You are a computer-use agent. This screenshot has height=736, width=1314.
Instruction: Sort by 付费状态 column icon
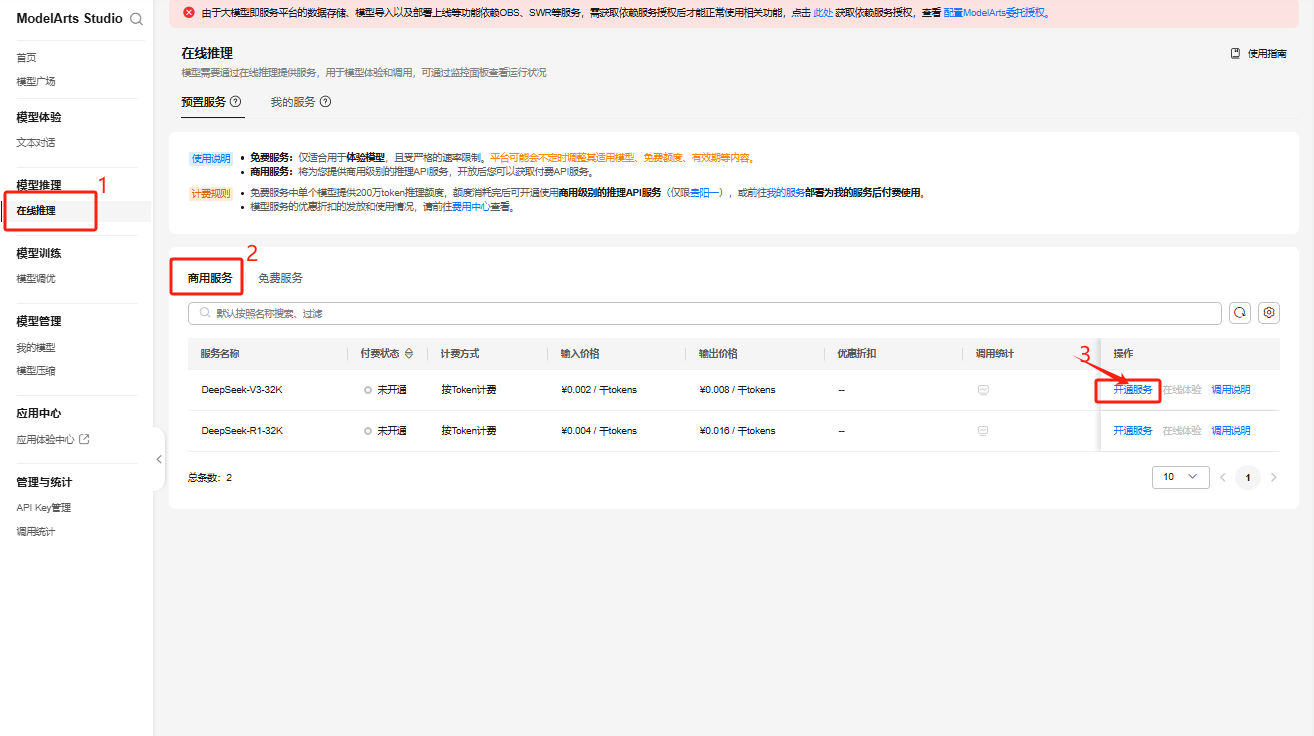pos(409,354)
